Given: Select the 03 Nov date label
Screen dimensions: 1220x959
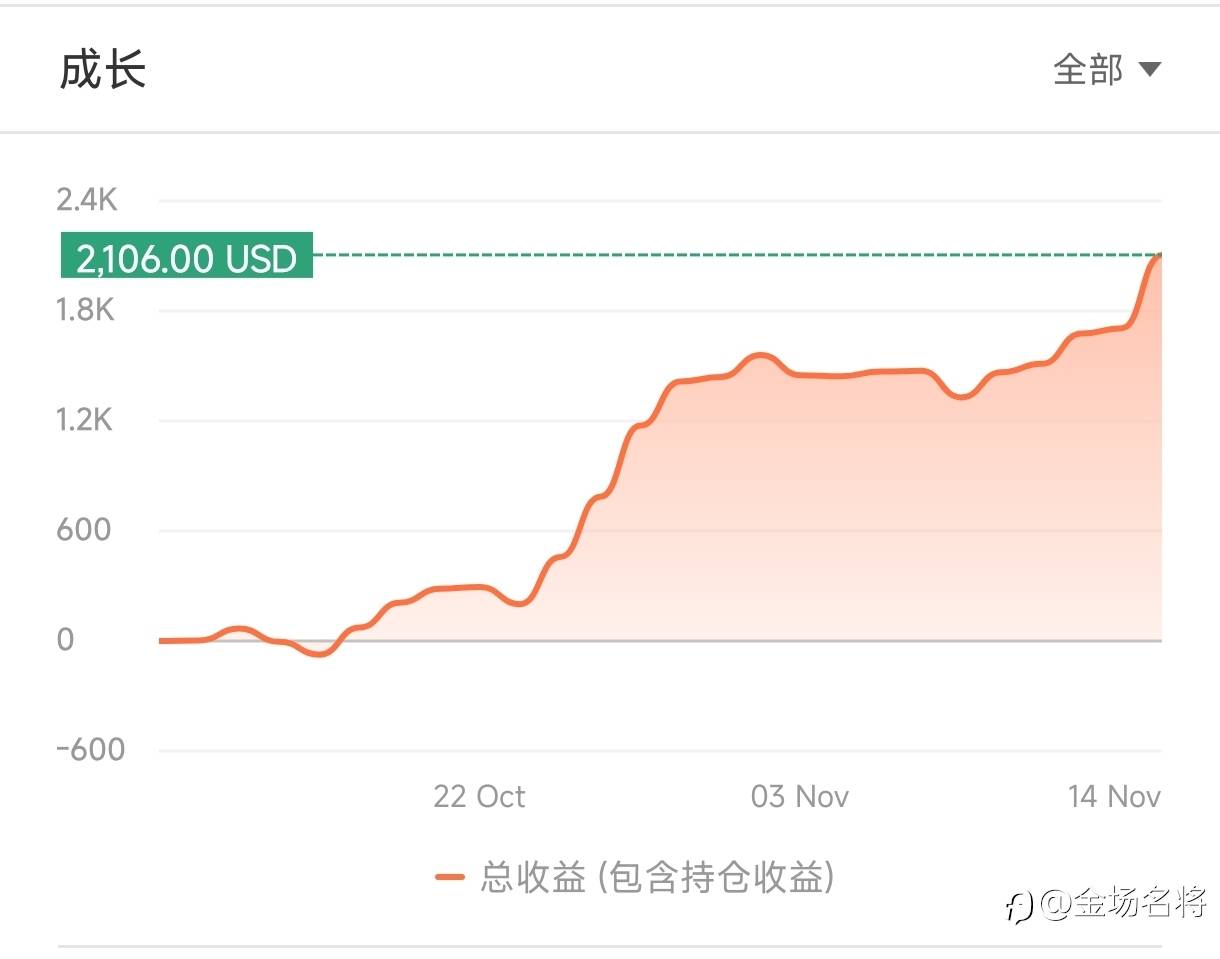Looking at the screenshot, I should (799, 796).
